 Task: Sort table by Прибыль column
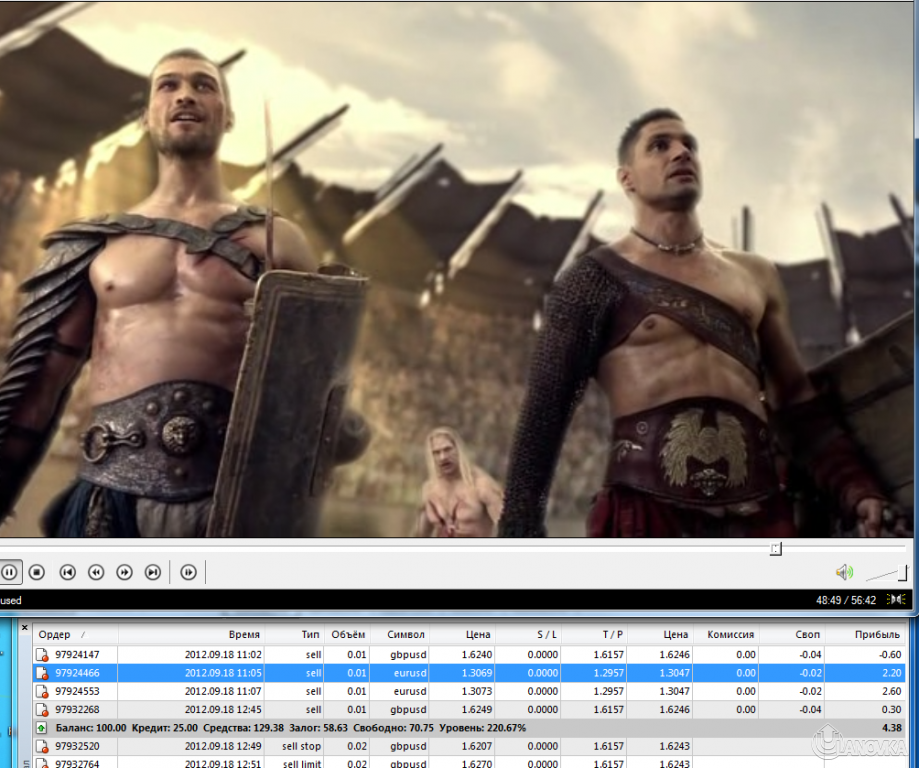(x=877, y=634)
